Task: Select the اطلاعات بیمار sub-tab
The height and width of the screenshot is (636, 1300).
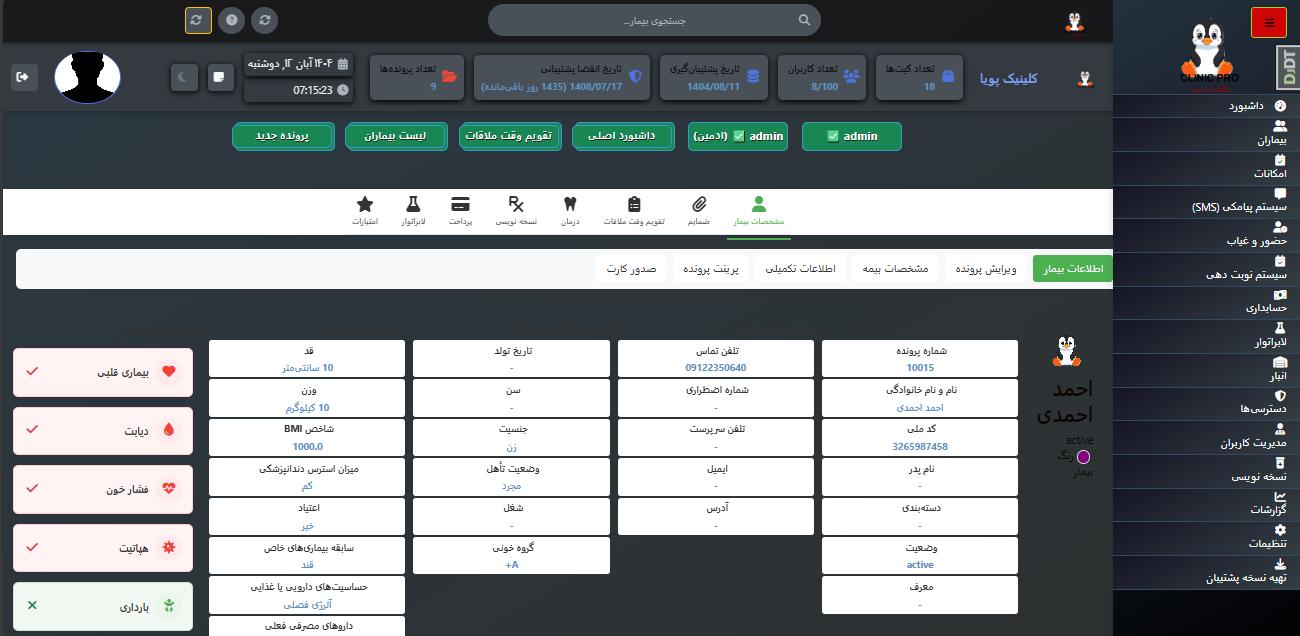Action: click(x=1073, y=269)
